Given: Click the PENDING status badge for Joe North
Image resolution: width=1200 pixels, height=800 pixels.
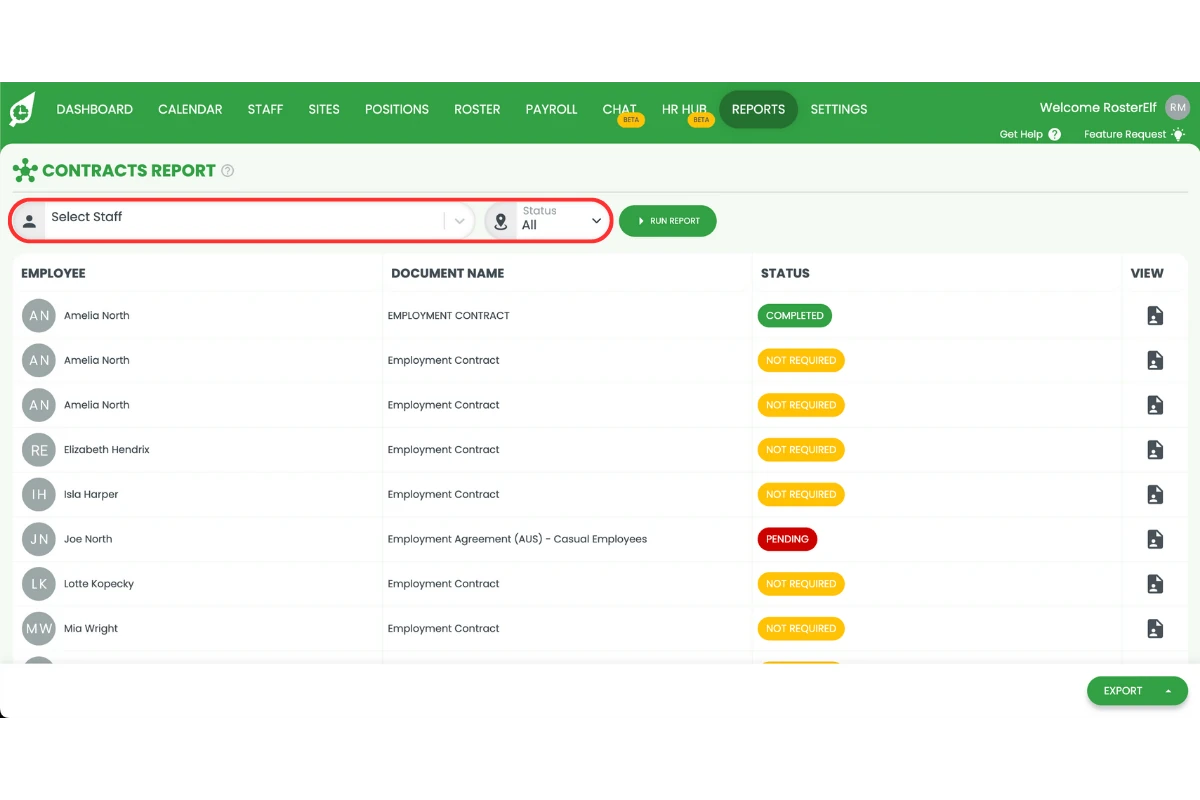Looking at the screenshot, I should point(788,539).
